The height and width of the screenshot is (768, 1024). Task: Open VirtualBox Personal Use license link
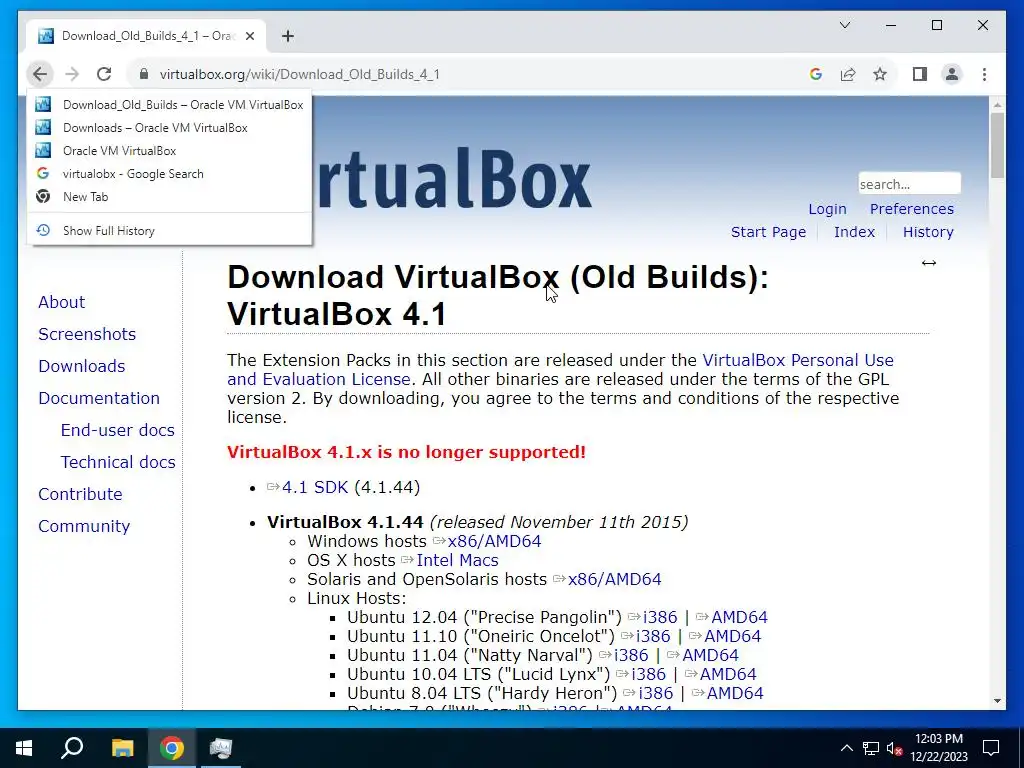(798, 360)
